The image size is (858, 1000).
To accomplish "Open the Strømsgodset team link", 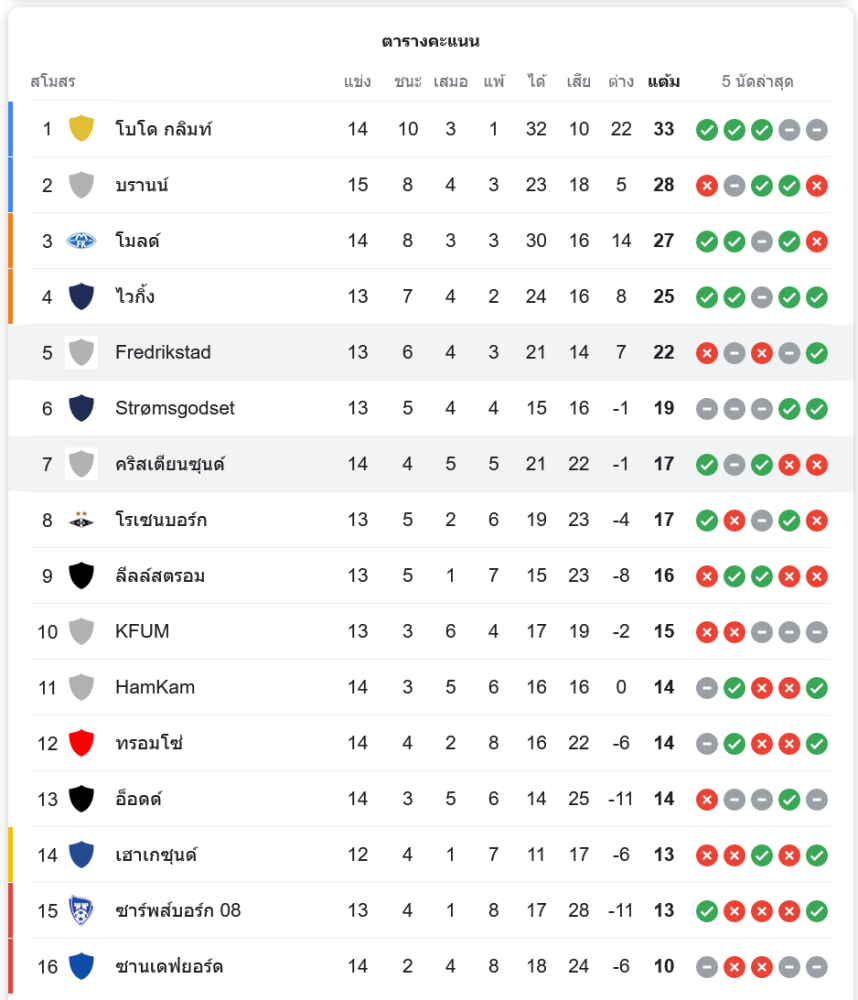I will pos(175,408).
